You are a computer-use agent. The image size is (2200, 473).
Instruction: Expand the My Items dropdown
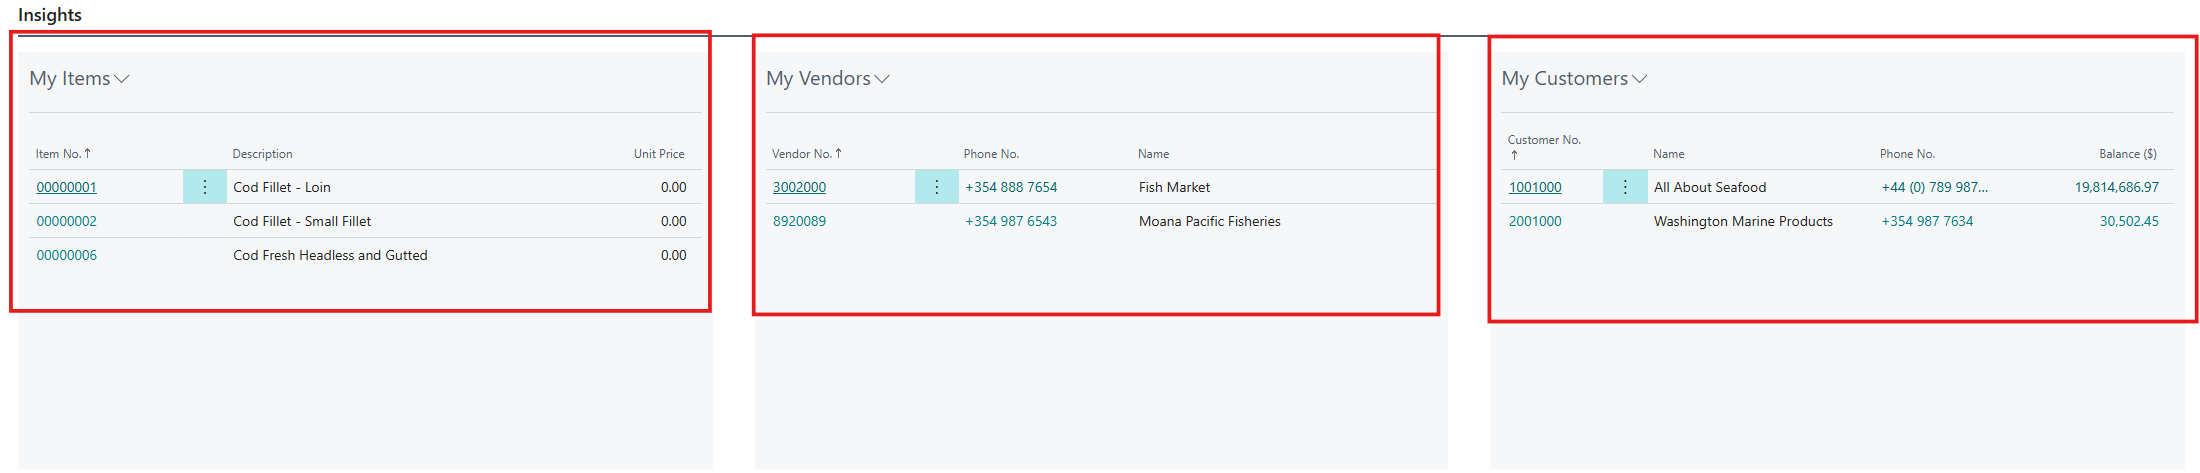coord(80,79)
